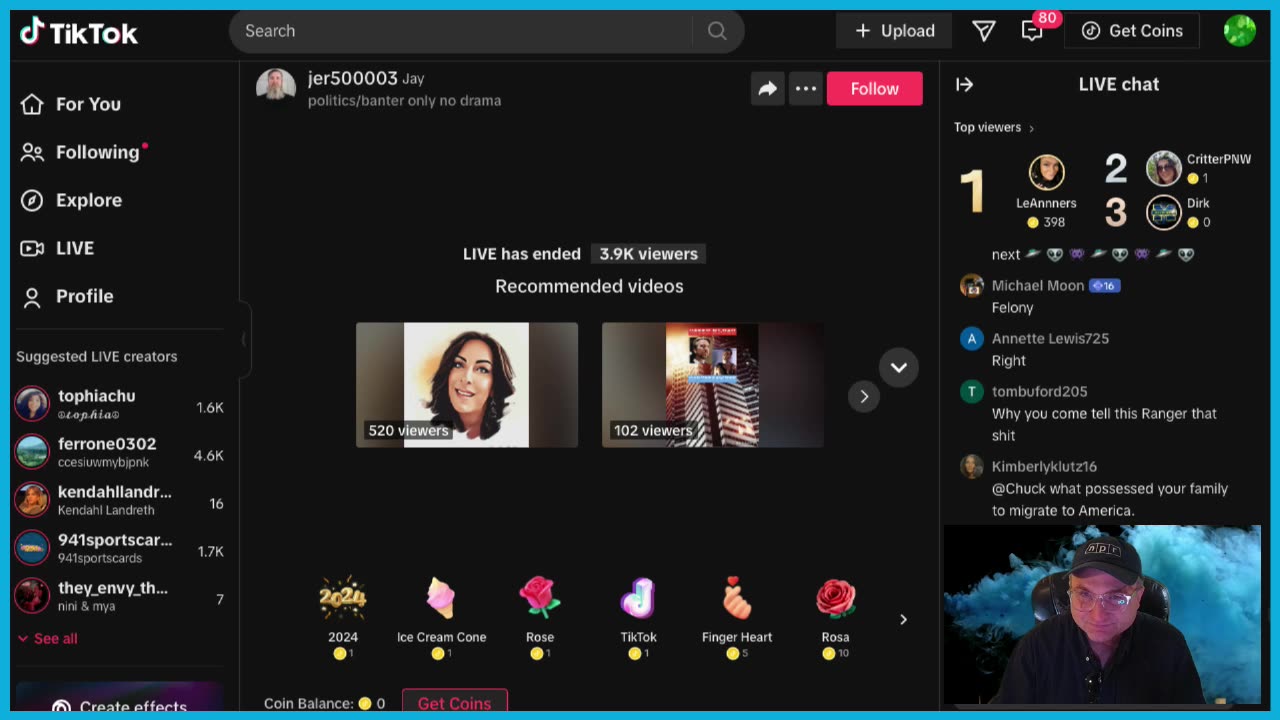Click Create effects button
1280x720 pixels.
coord(120,700)
